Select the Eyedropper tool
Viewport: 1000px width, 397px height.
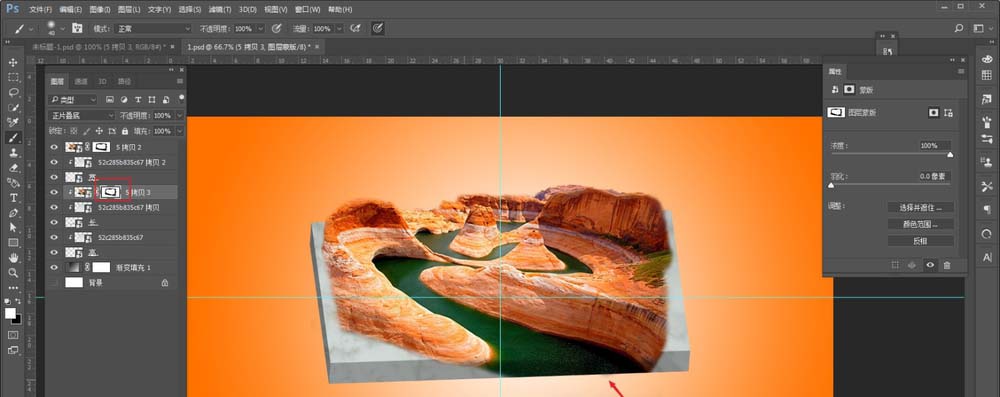point(13,122)
